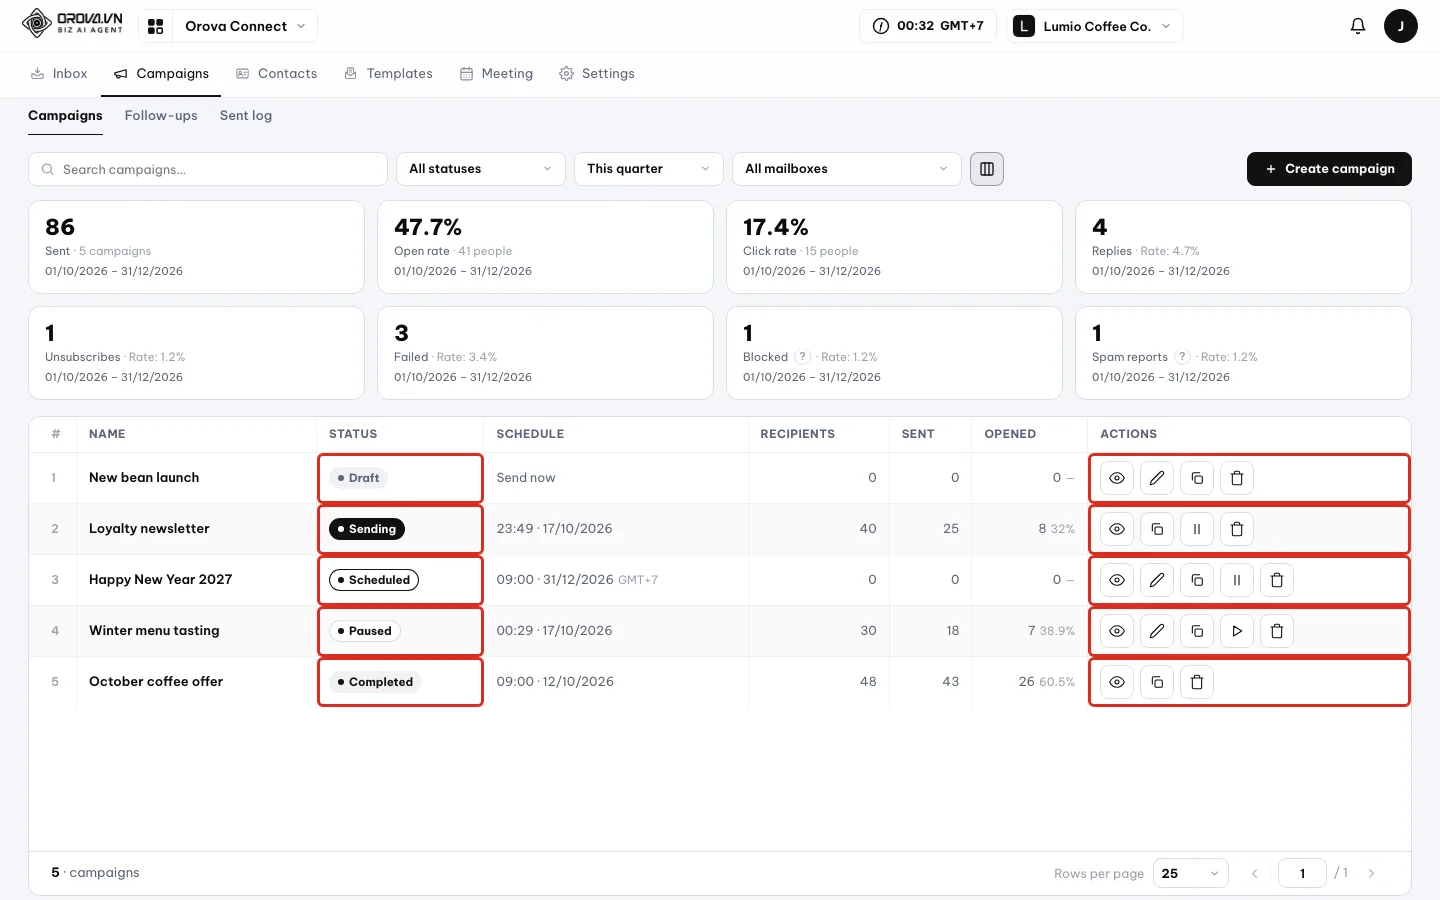The width and height of the screenshot is (1440, 900).
Task: Open the This quarter date filter
Action: coord(649,169)
